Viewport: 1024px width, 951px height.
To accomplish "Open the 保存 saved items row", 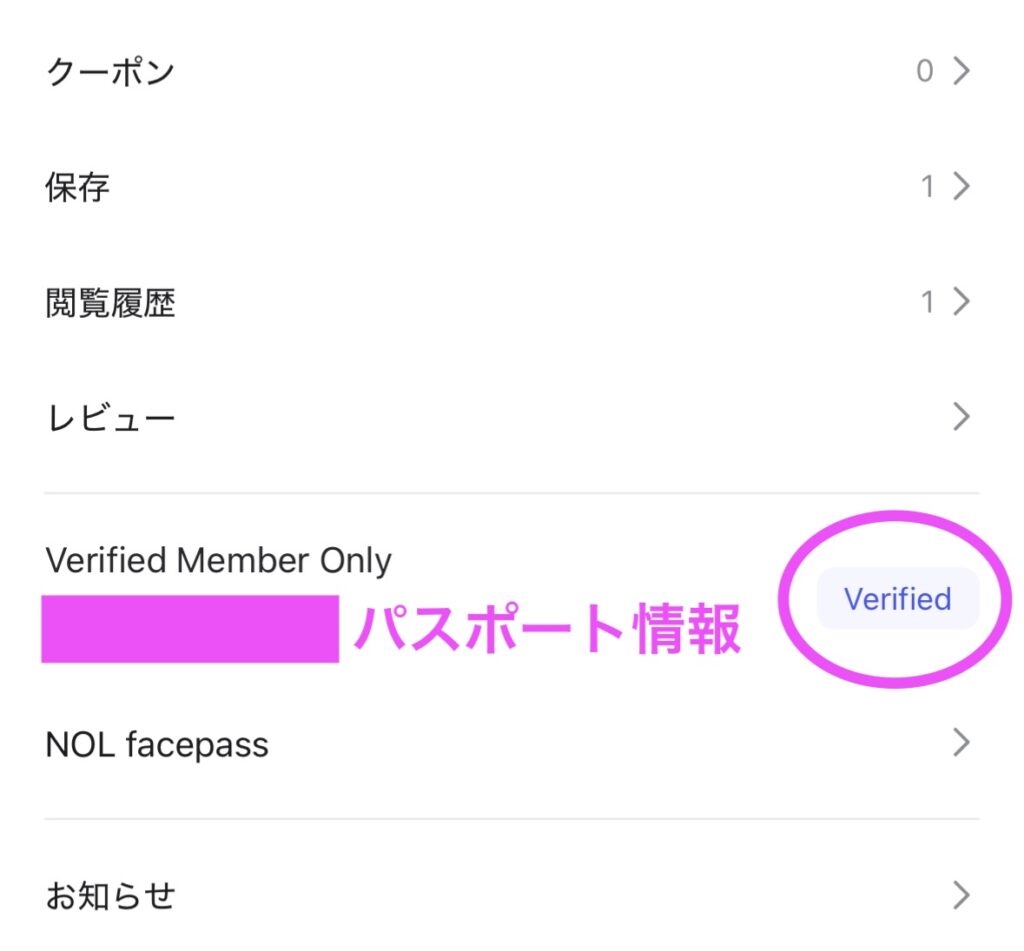I will click(x=78, y=187).
